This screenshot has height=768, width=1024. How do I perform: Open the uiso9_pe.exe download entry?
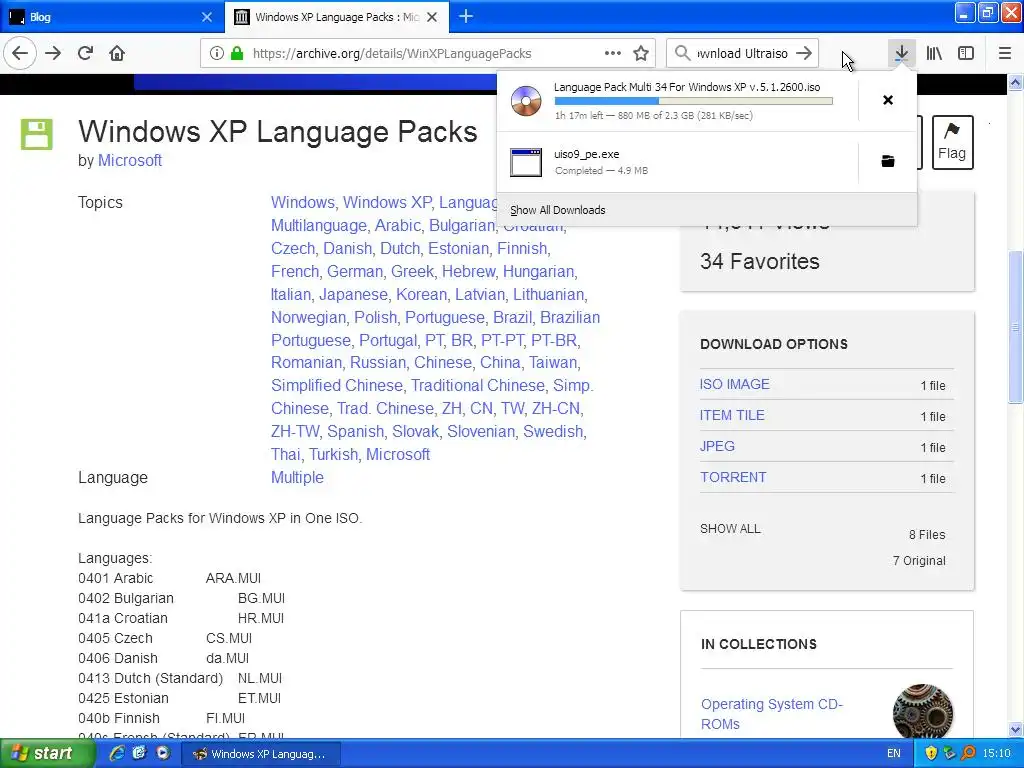coord(677,162)
